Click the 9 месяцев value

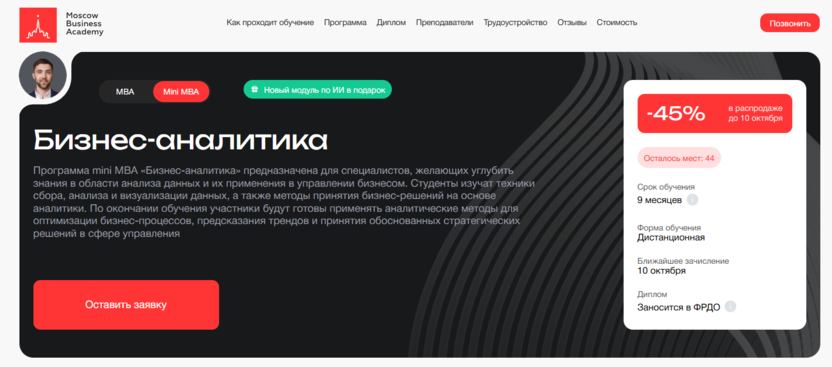pyautogui.click(x=660, y=200)
